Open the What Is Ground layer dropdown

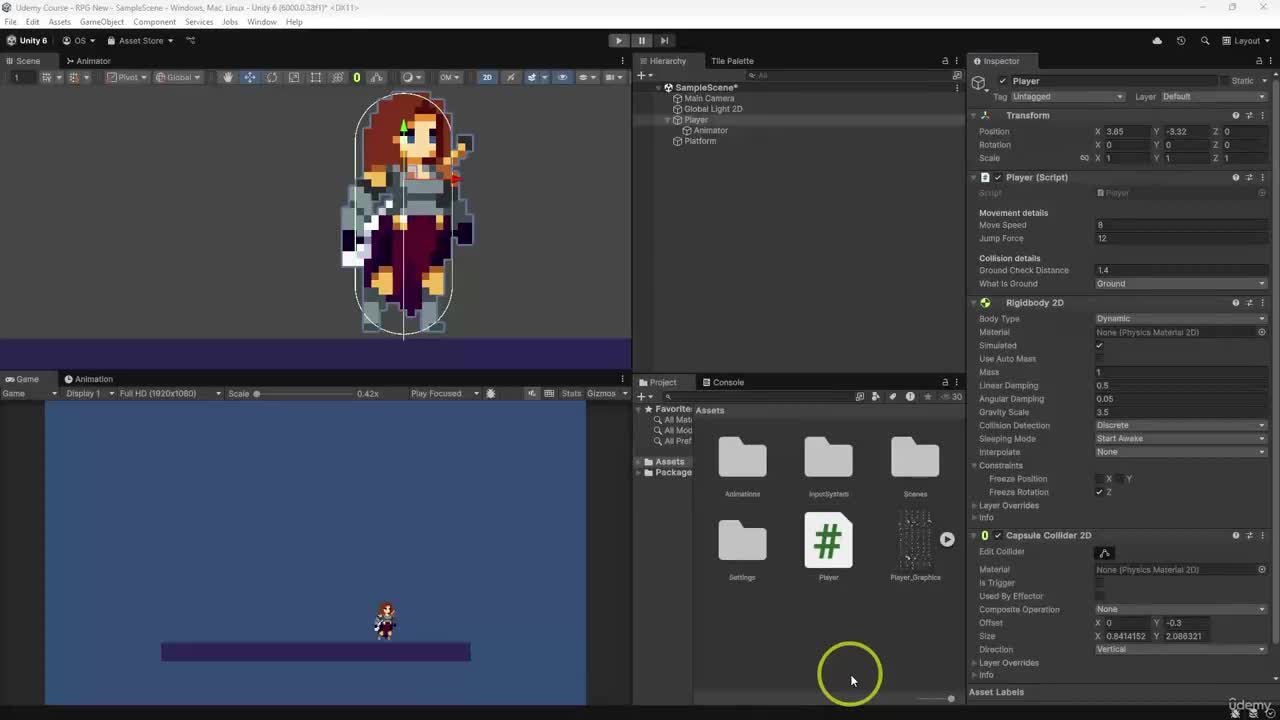coord(1180,284)
